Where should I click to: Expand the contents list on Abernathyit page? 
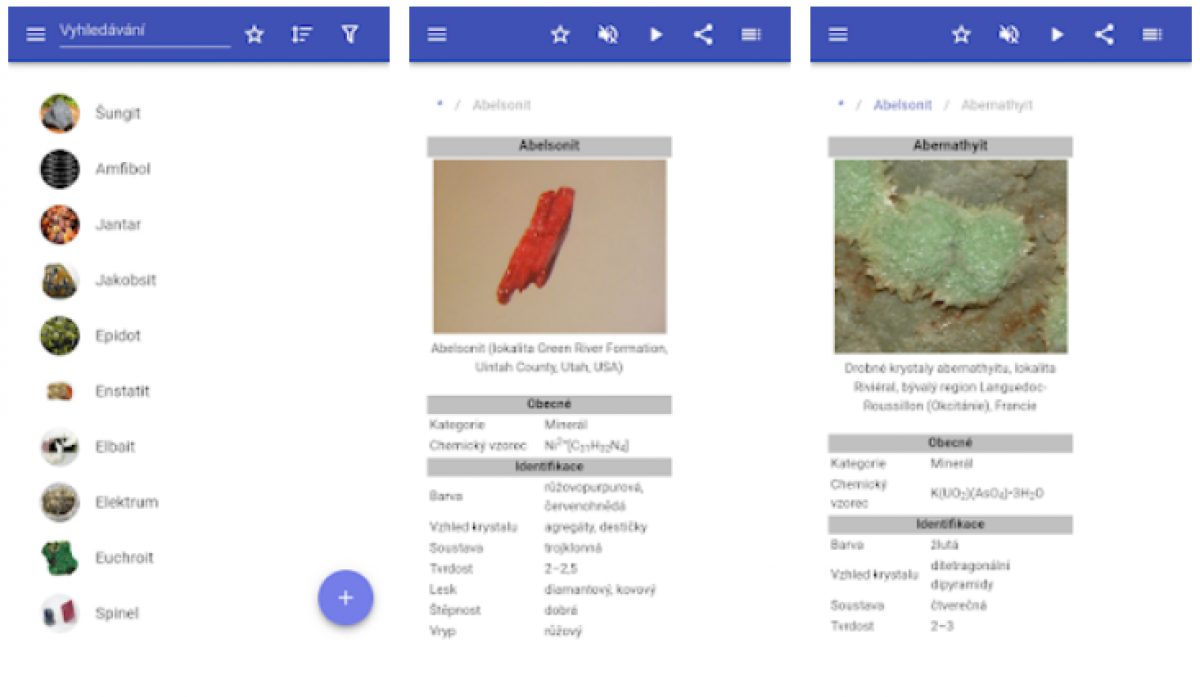tap(1152, 35)
